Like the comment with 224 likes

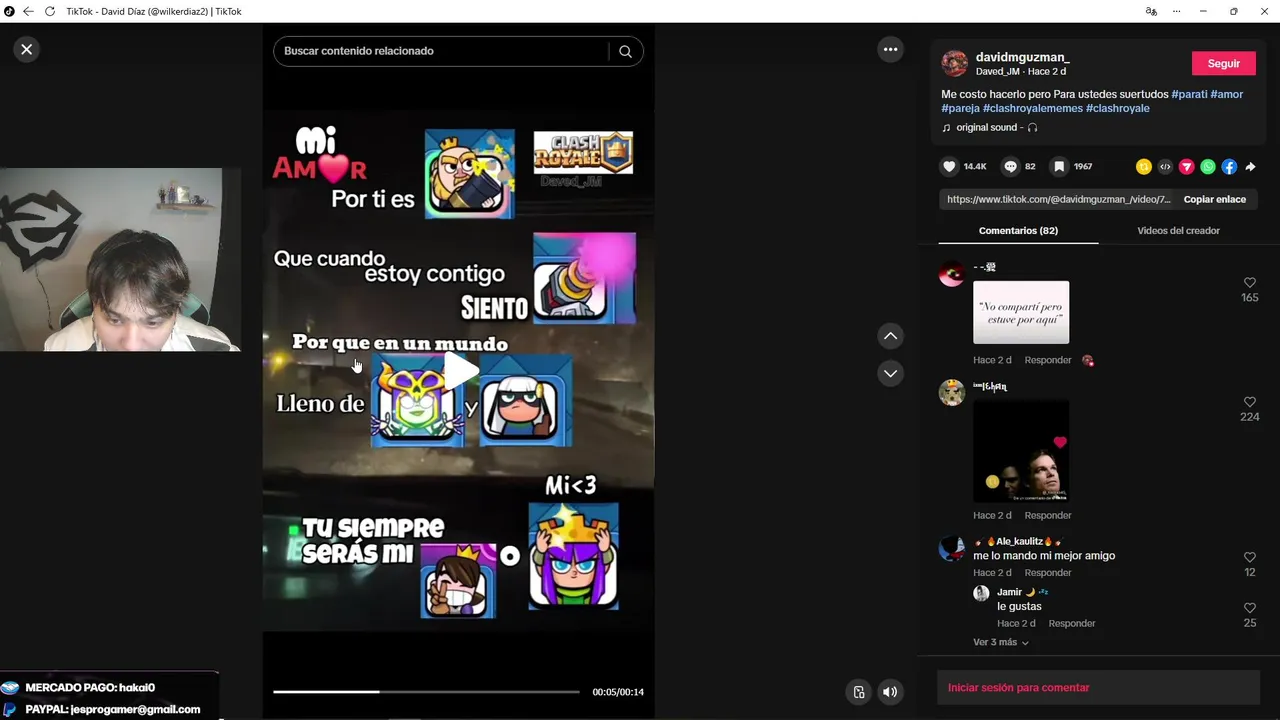click(1249, 402)
